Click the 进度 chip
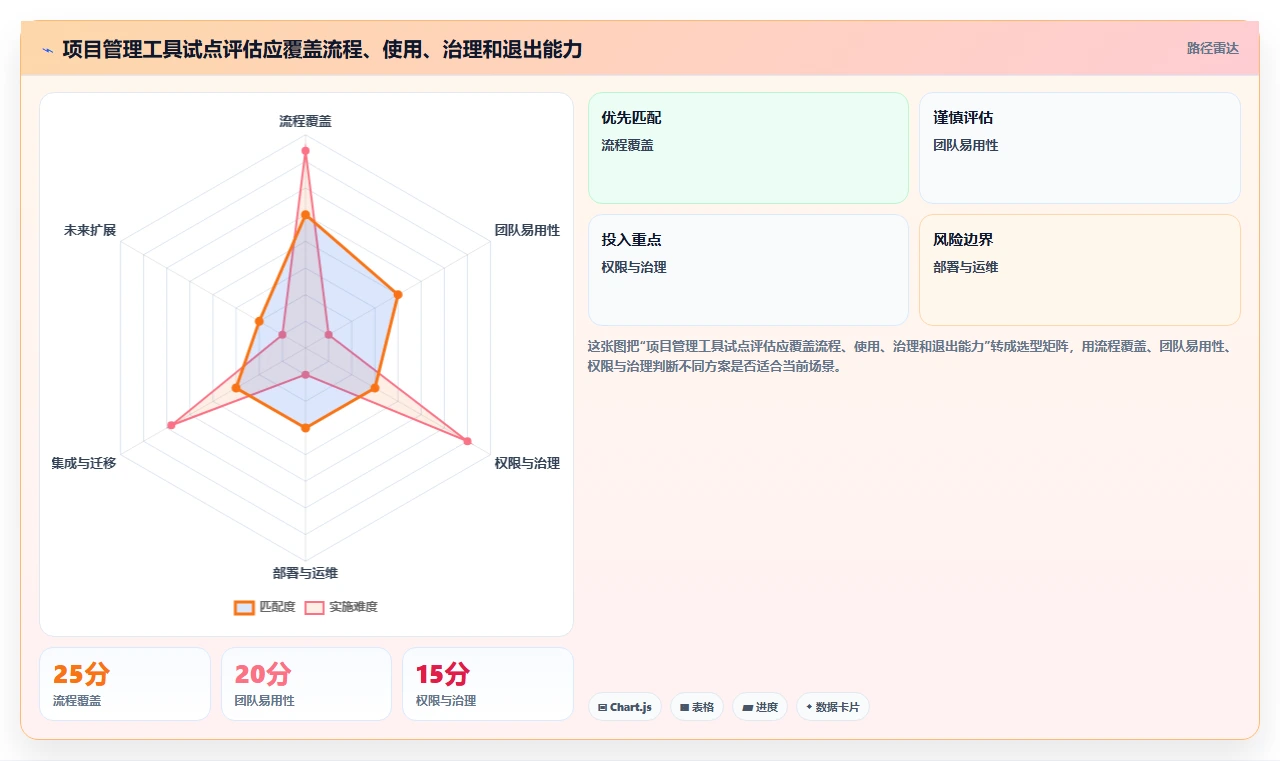The image size is (1280, 761). [760, 707]
